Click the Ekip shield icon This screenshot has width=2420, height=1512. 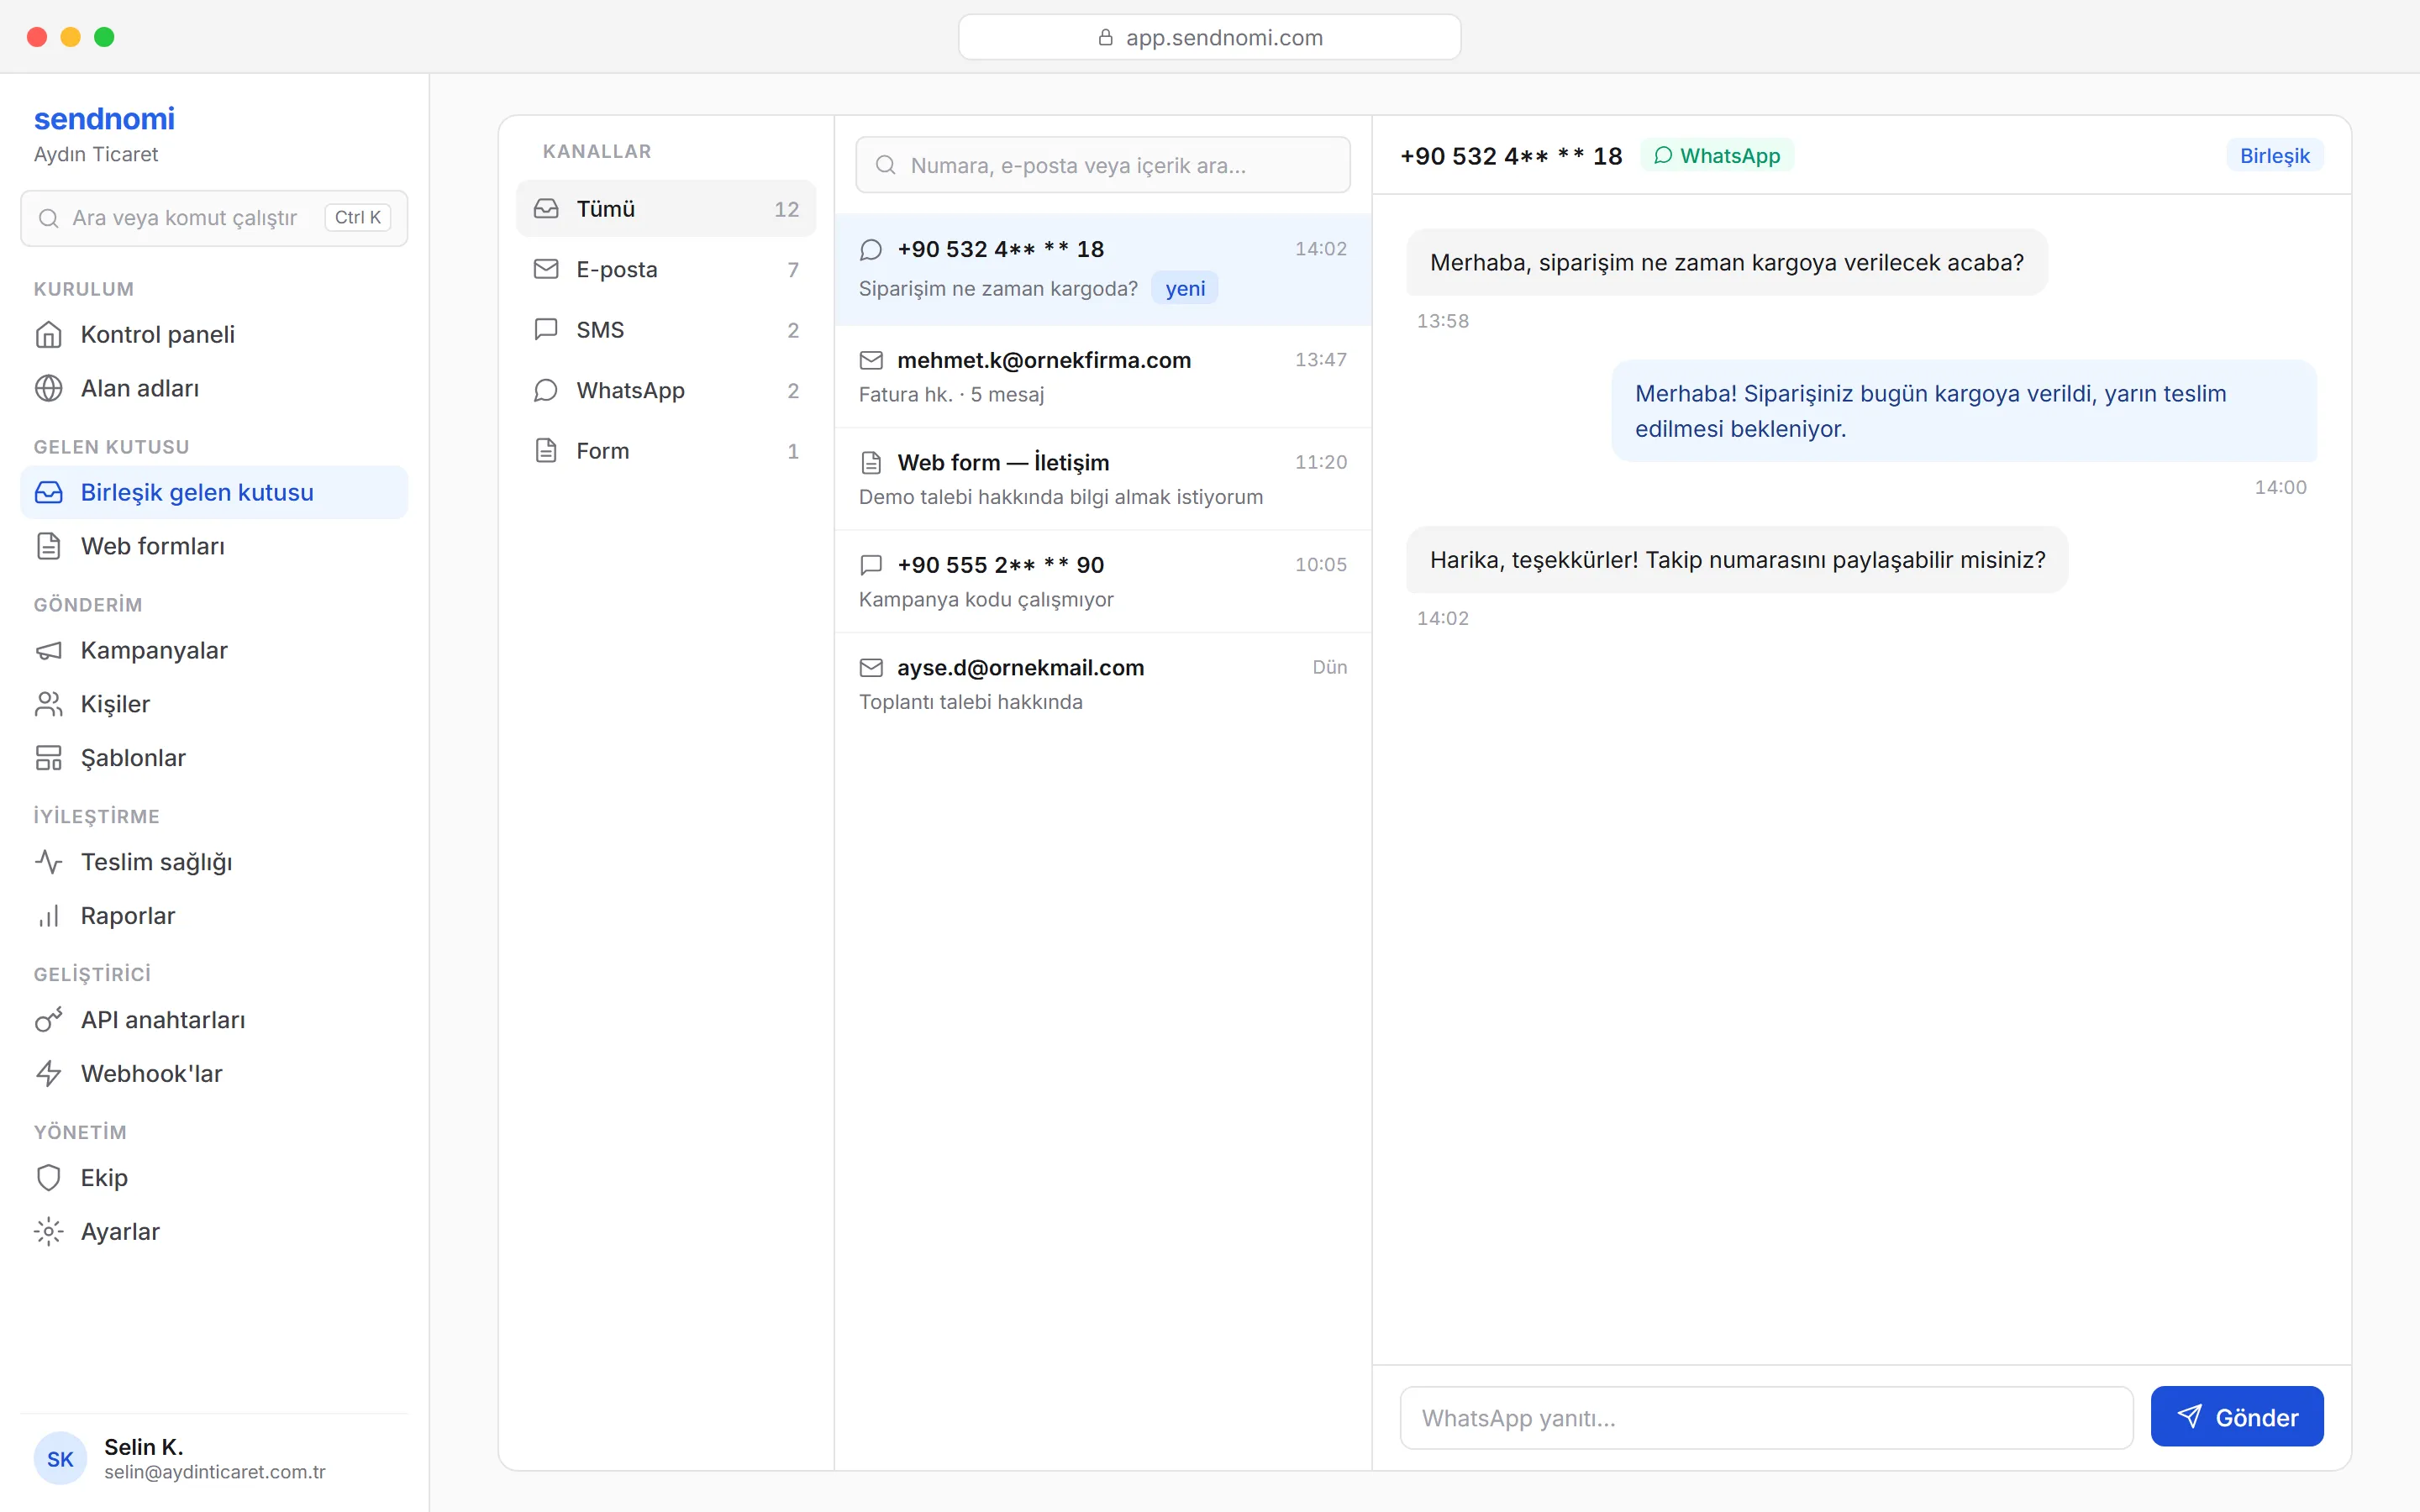click(48, 1179)
